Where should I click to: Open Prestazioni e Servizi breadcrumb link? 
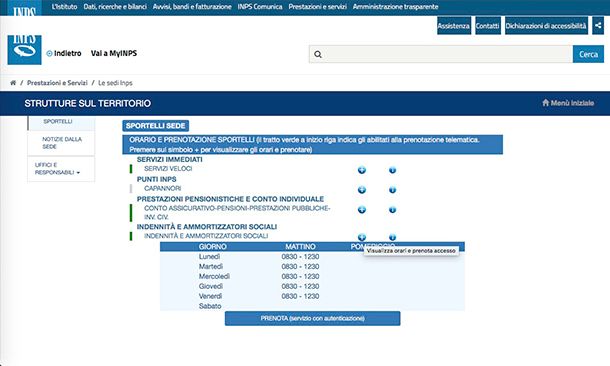pos(57,83)
